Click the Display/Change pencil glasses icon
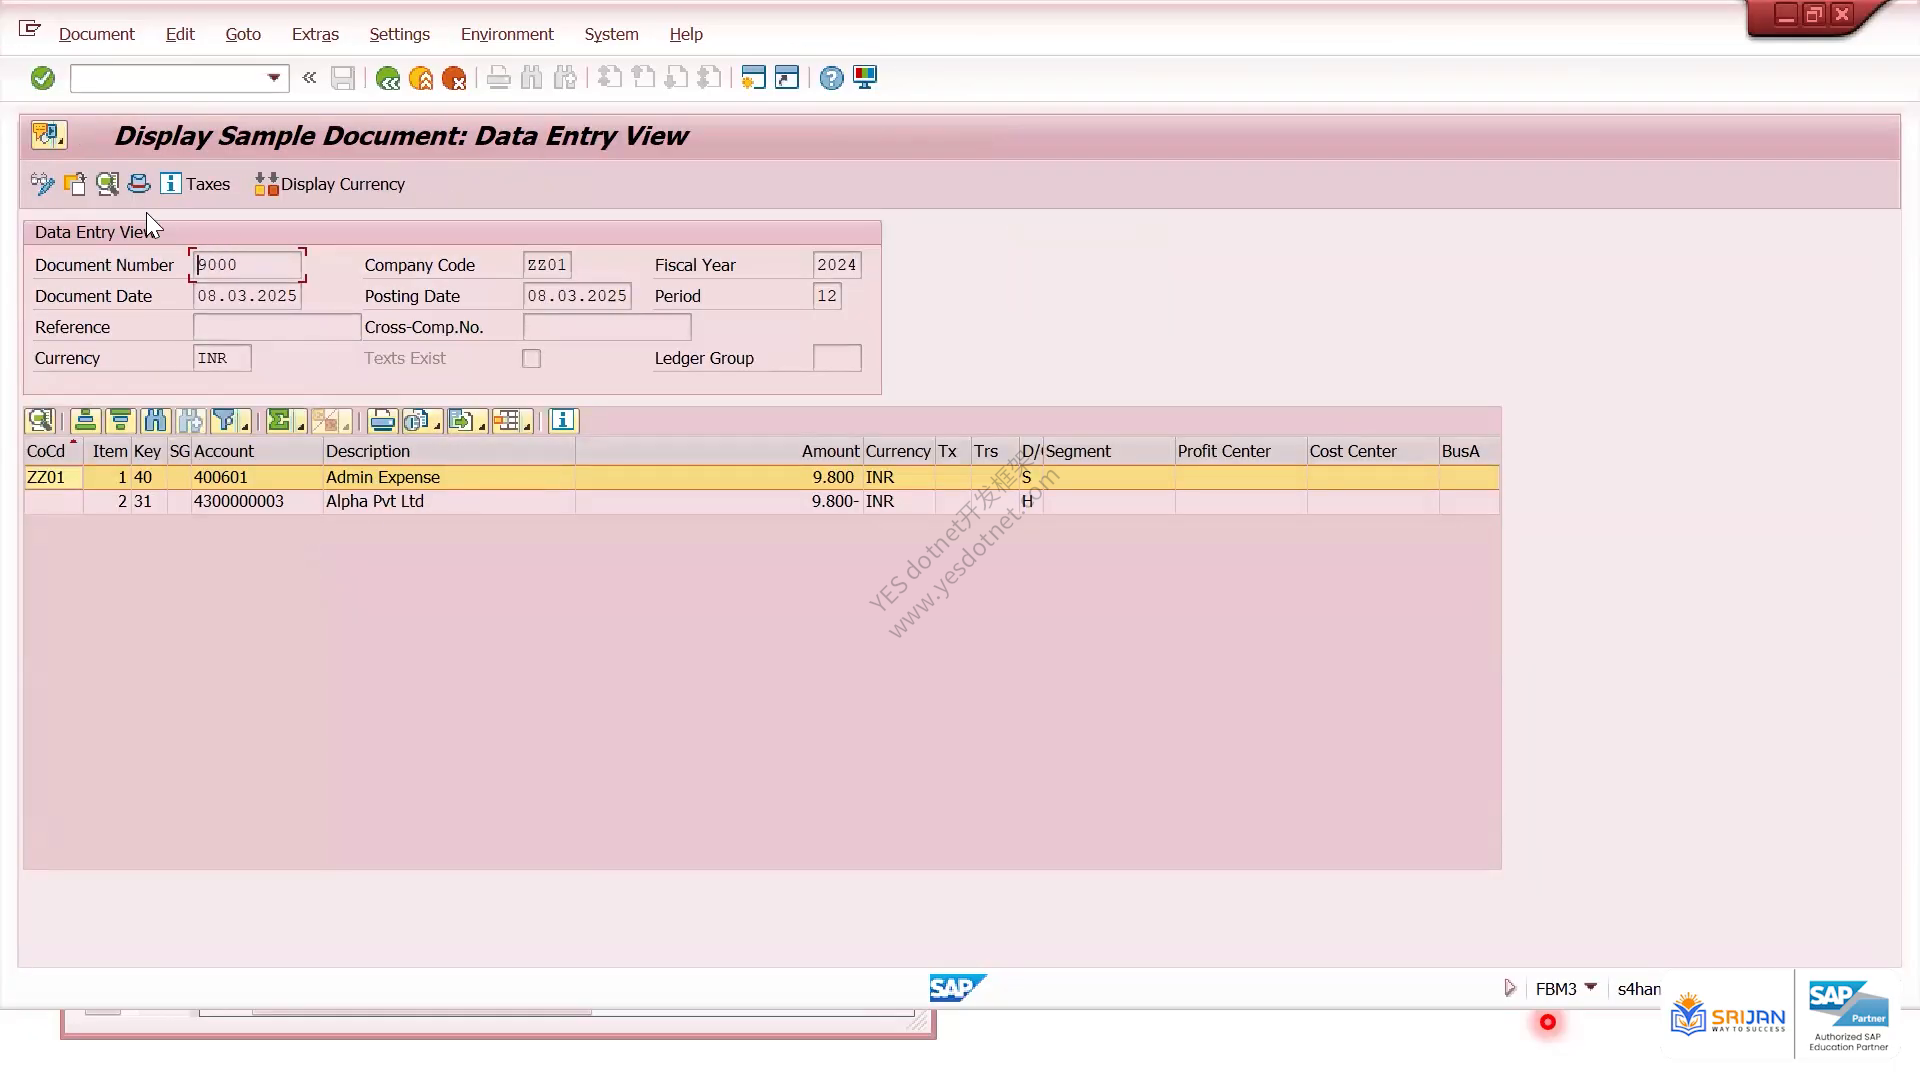This screenshot has width=1920, height=1080. pos(42,184)
